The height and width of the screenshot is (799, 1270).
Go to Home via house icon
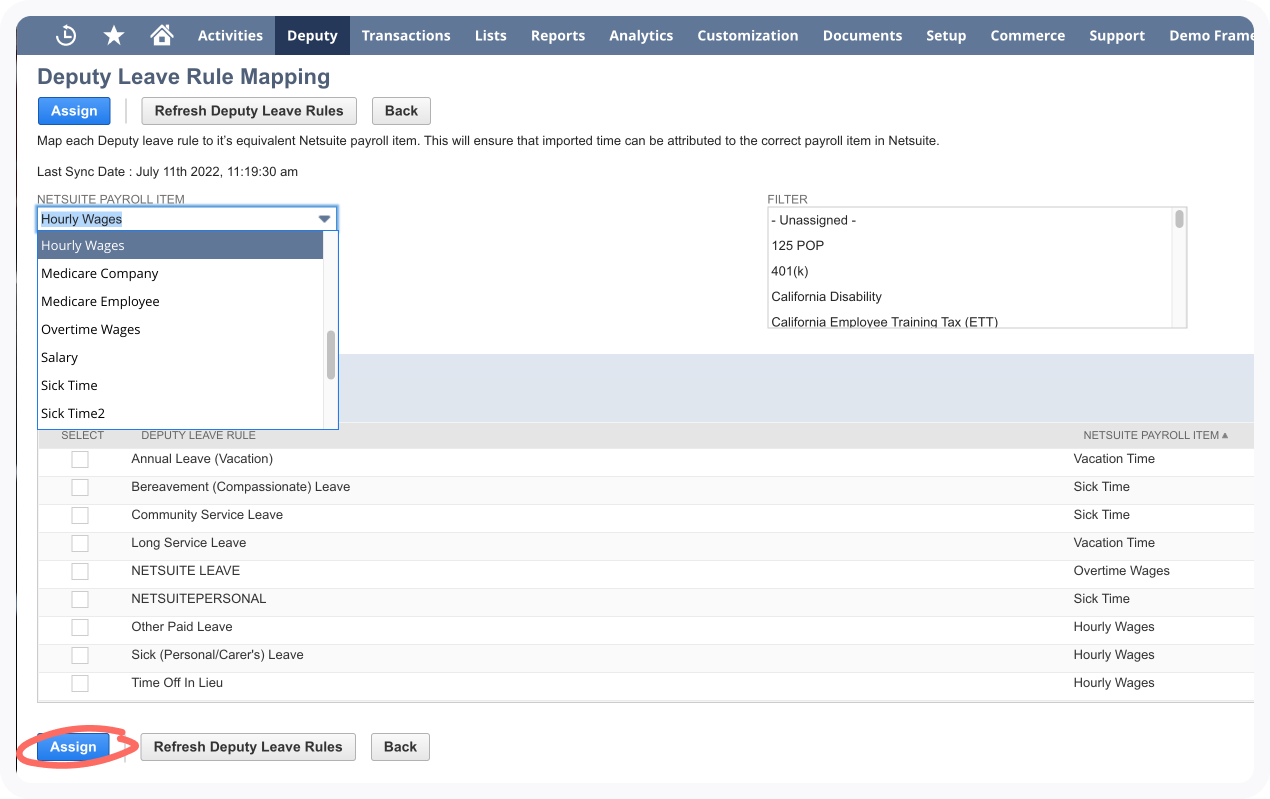pyautogui.click(x=161, y=35)
